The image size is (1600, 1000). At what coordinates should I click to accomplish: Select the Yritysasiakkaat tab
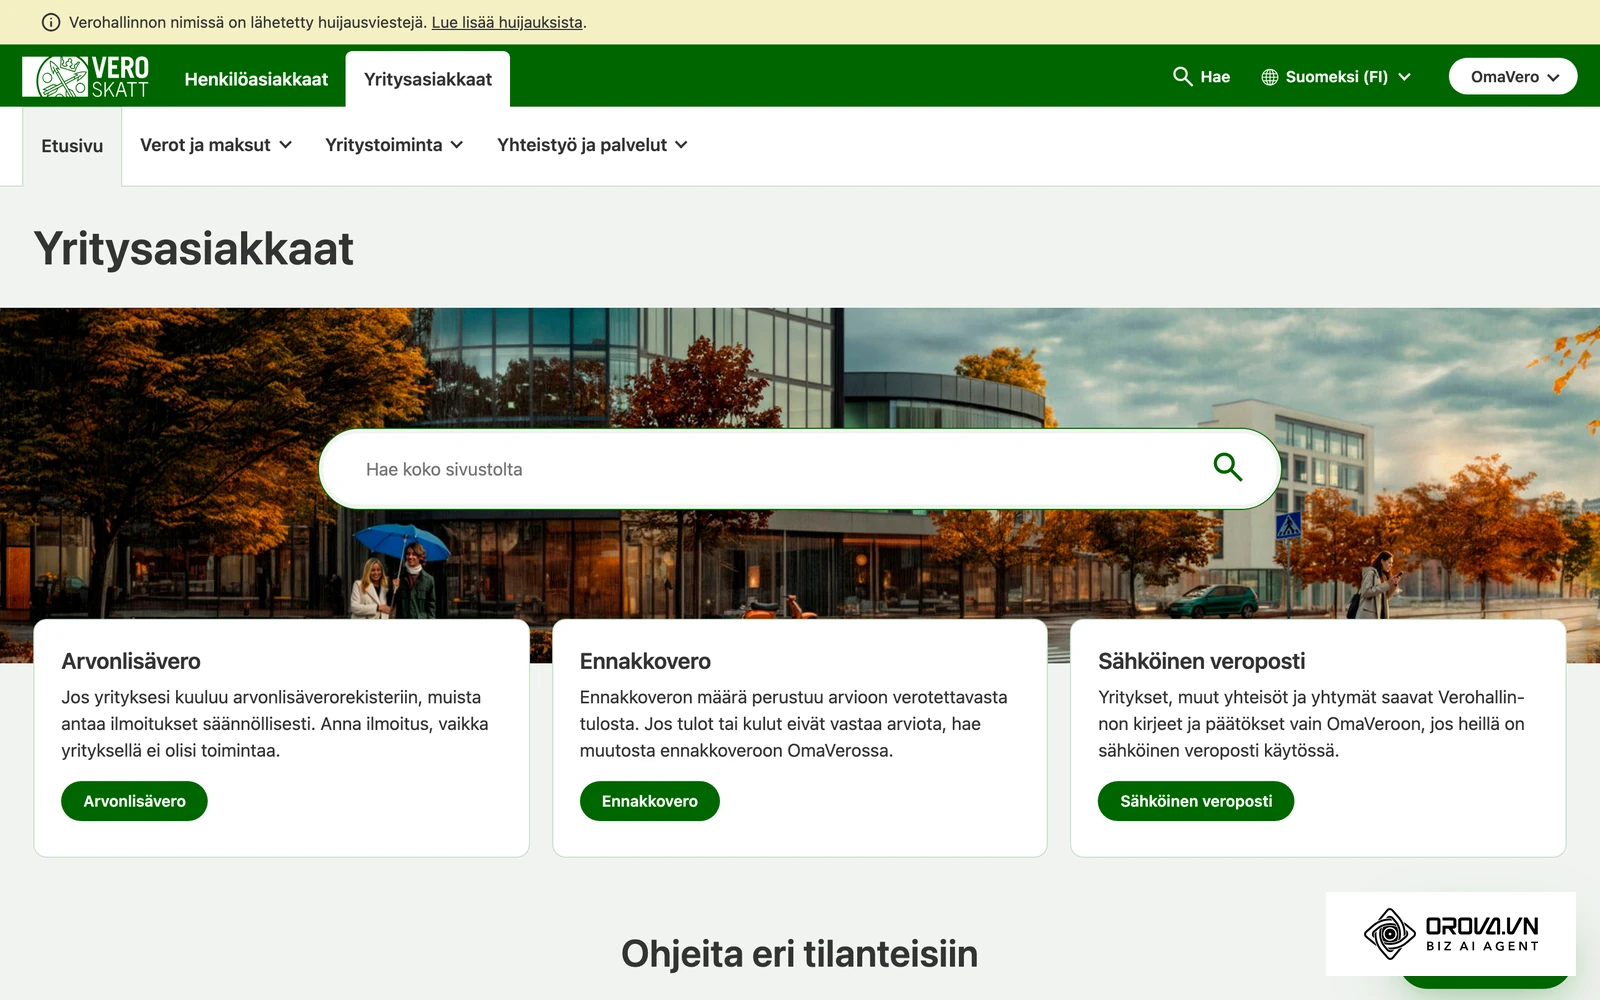tap(428, 79)
